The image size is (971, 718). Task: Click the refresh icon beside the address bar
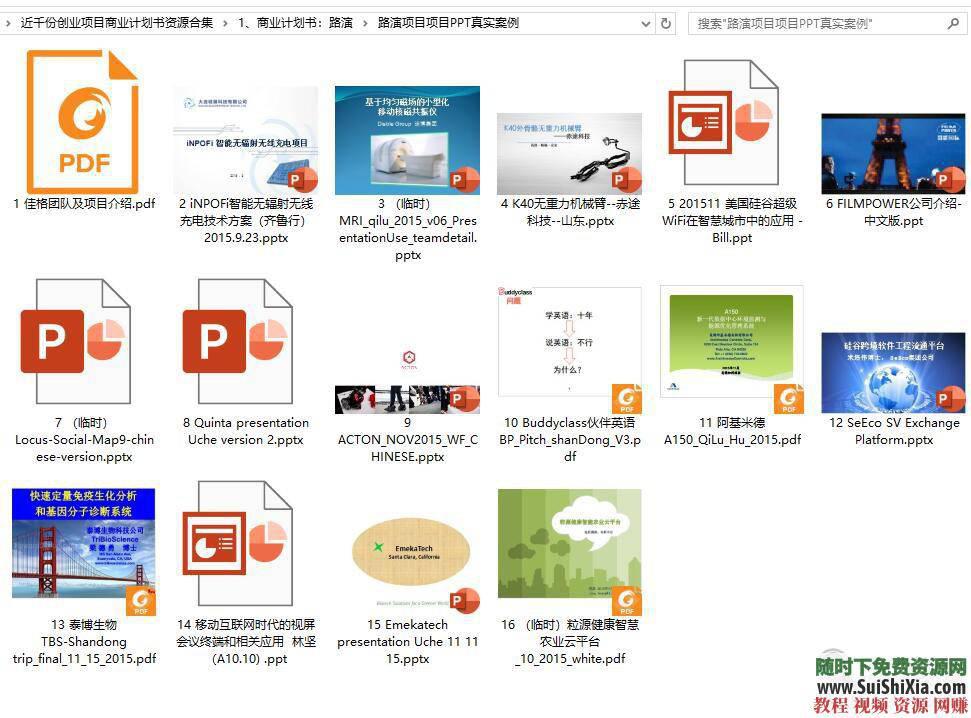point(667,21)
